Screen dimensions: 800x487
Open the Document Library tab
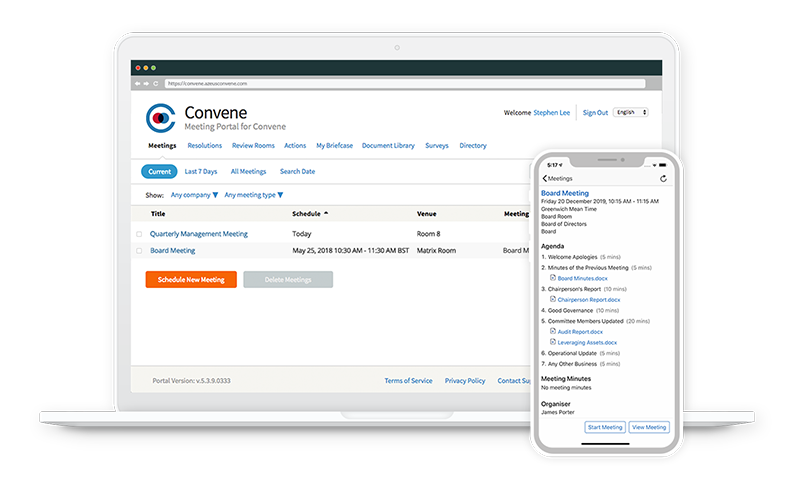388,145
